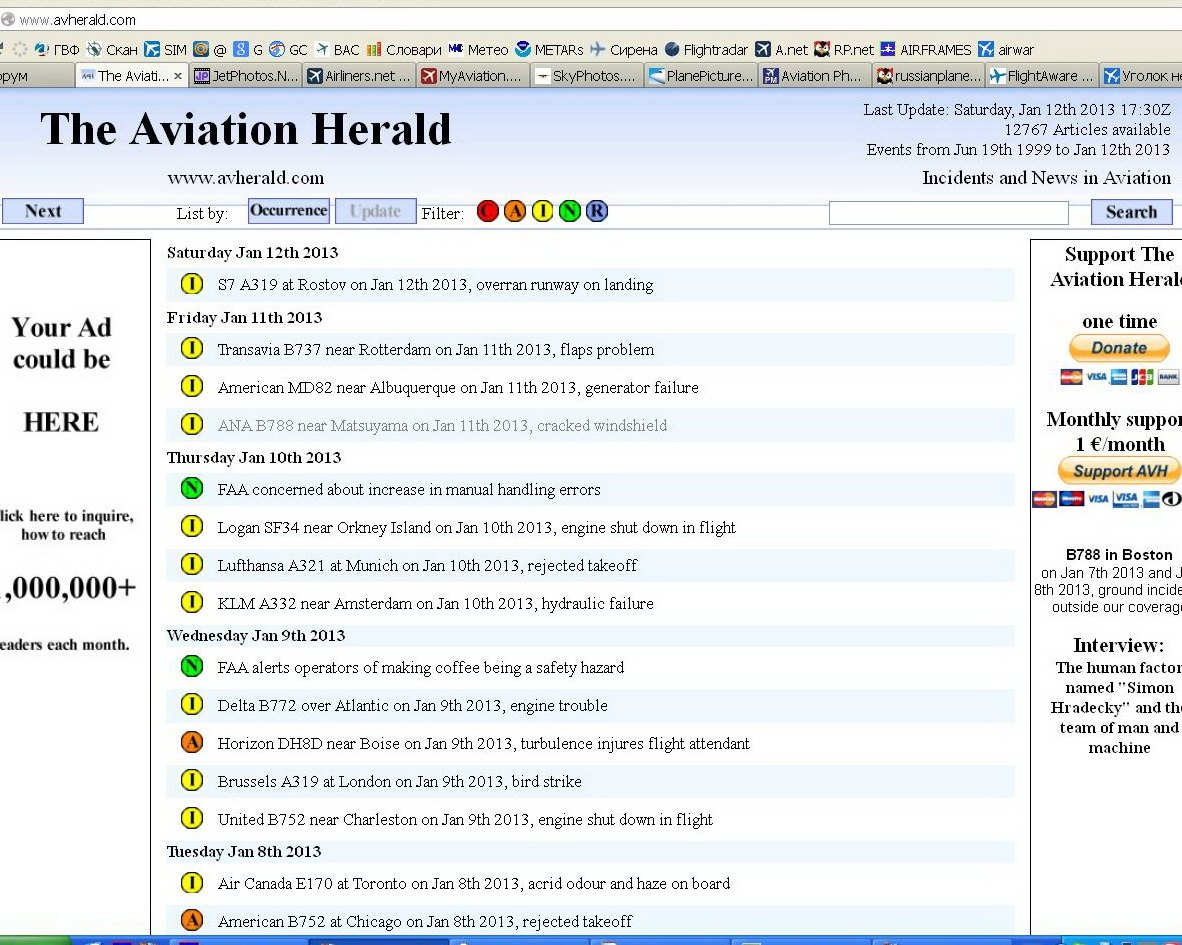Screen dimensions: 1182x945
Task: Filter by yellow Incident category icon
Action: (542, 212)
